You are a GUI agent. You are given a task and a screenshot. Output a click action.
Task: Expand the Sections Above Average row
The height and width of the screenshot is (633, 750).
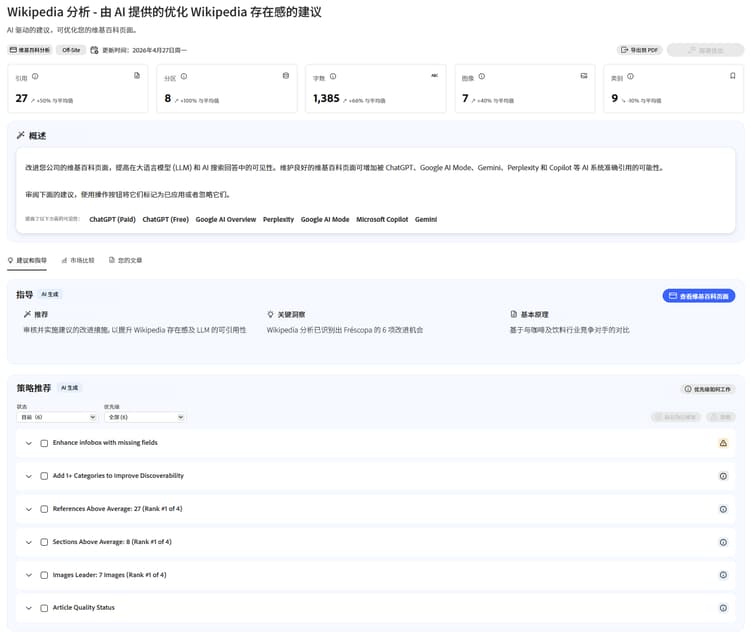29,542
